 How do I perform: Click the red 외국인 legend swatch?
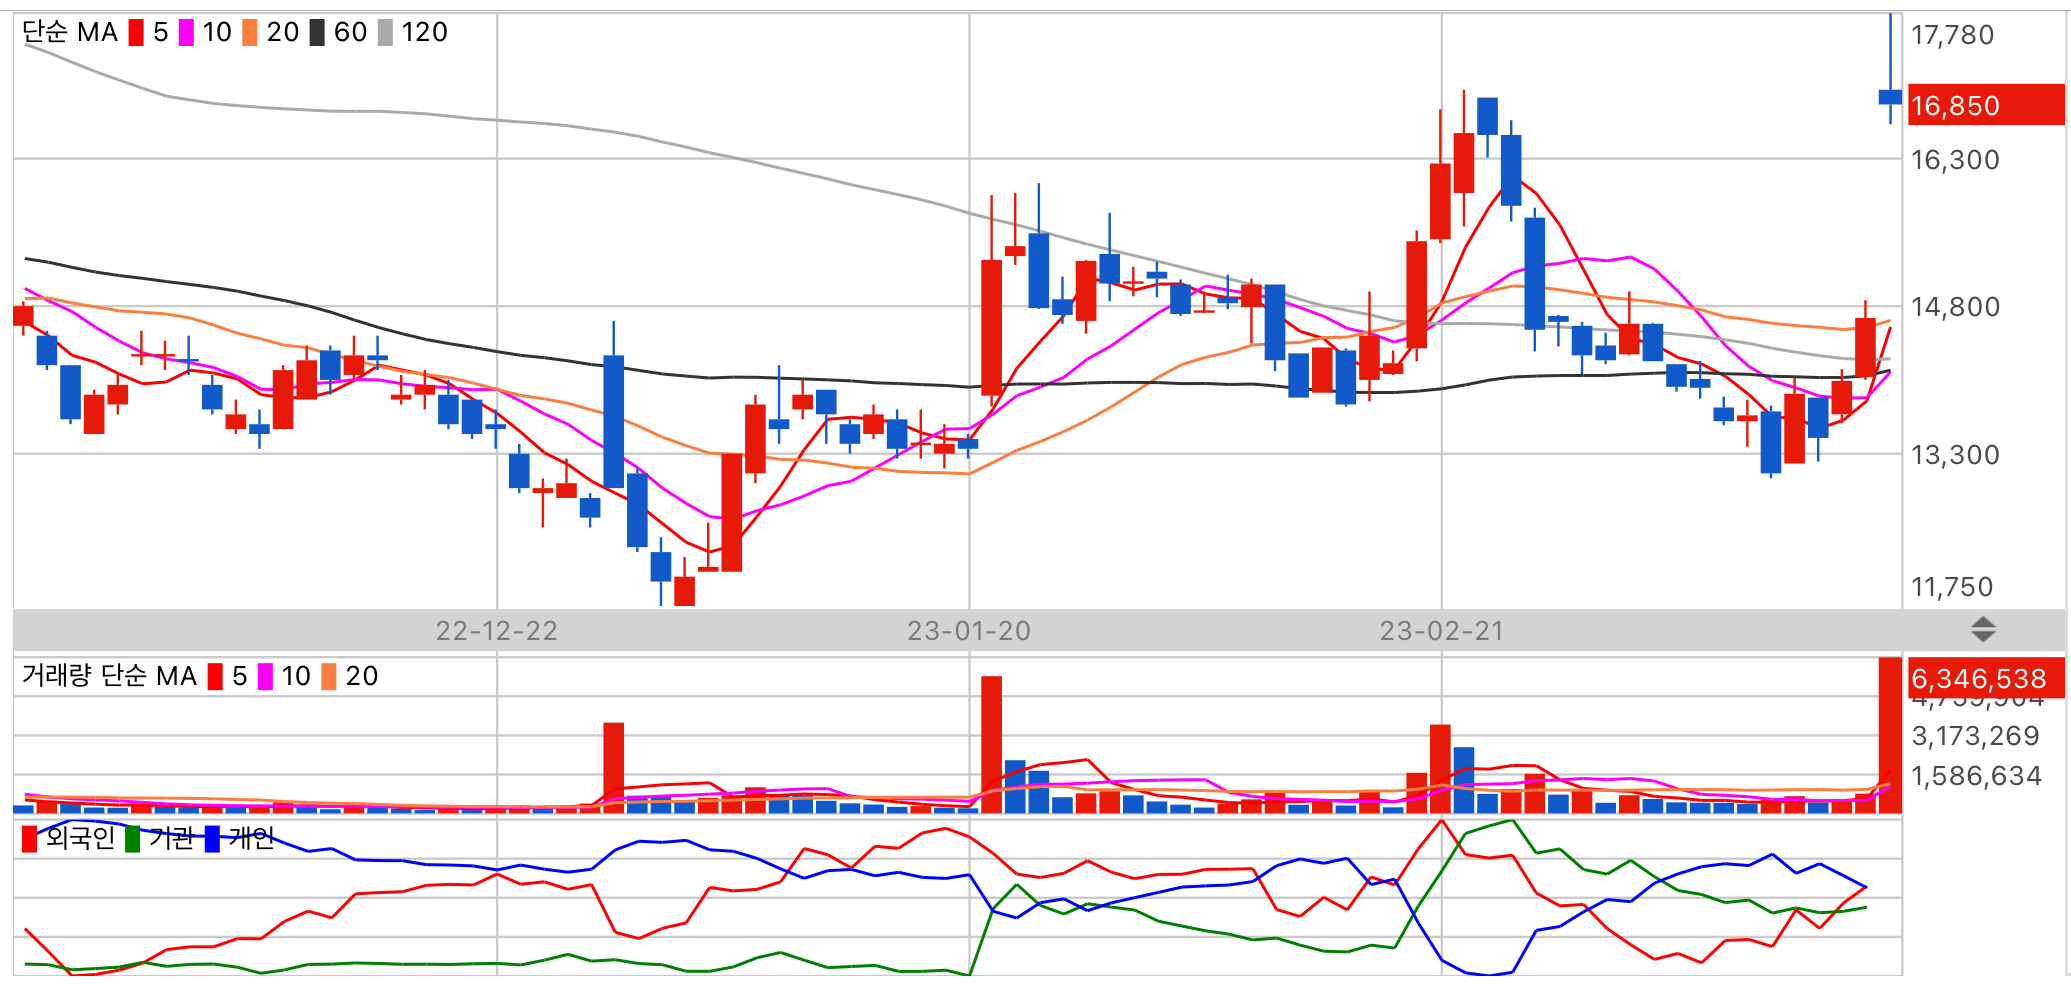pos(29,840)
